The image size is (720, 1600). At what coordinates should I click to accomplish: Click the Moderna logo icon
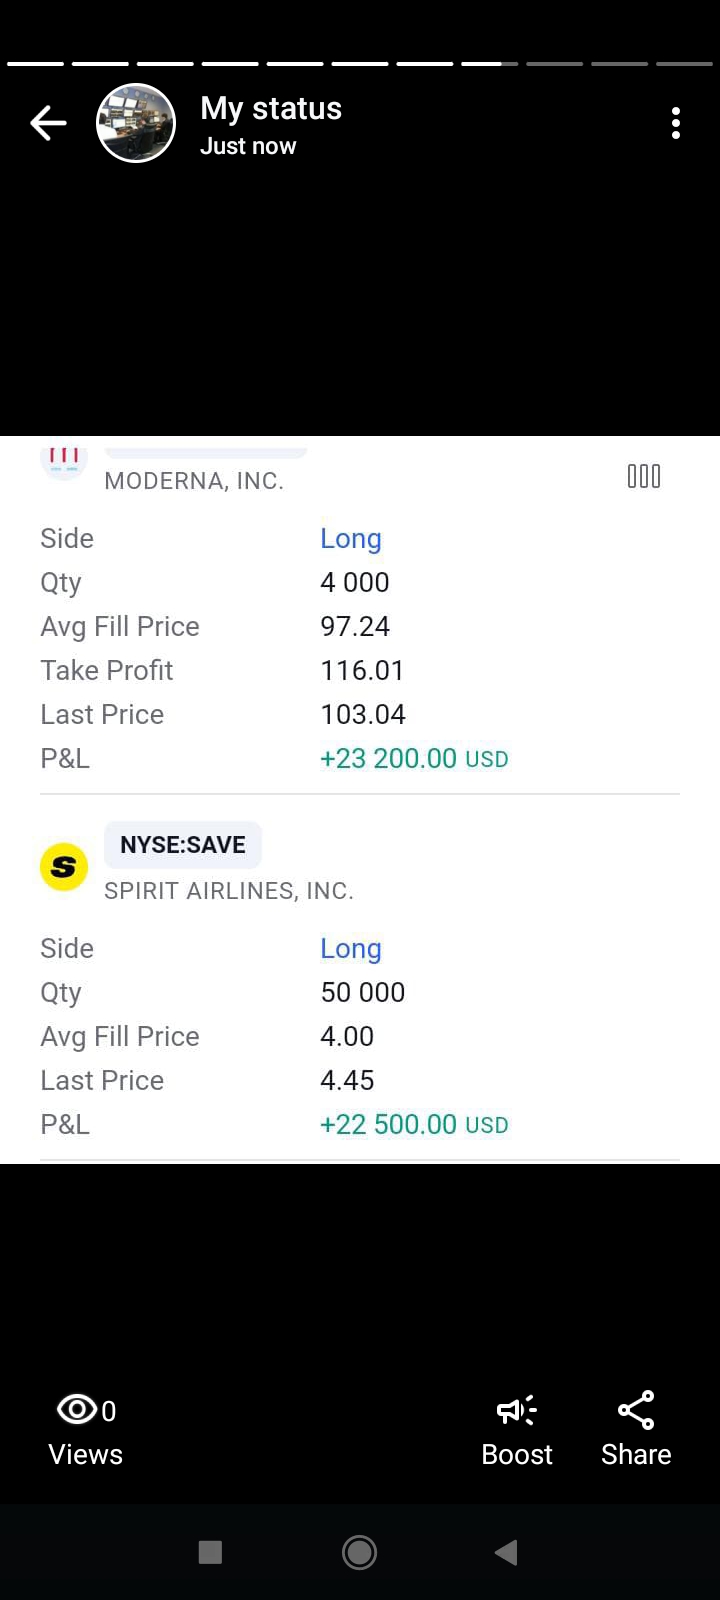tap(64, 459)
